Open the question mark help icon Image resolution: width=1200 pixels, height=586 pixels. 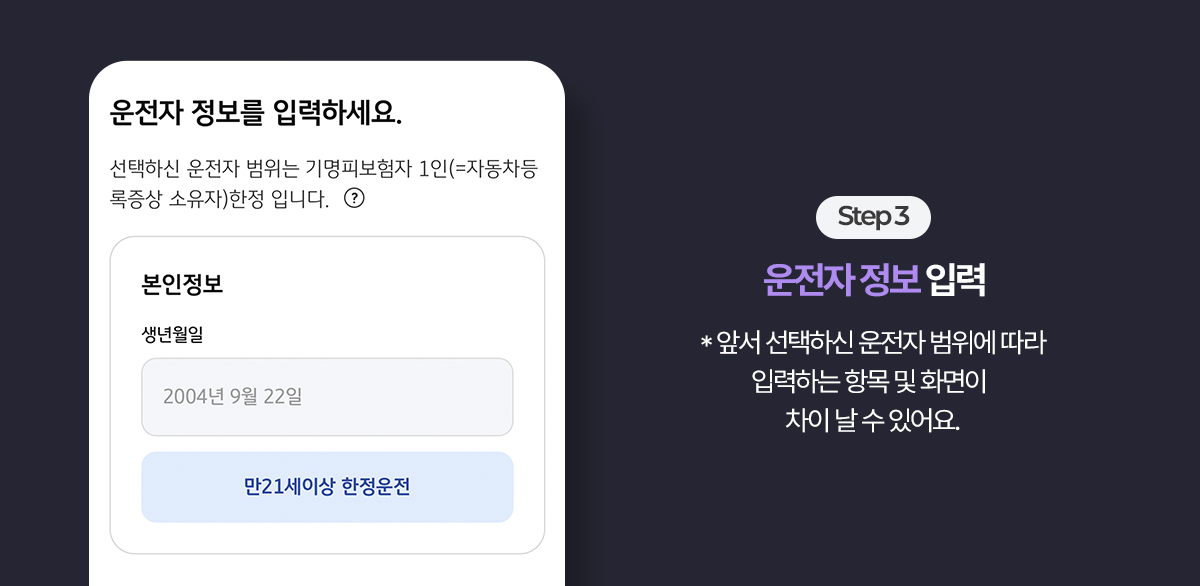point(354,198)
